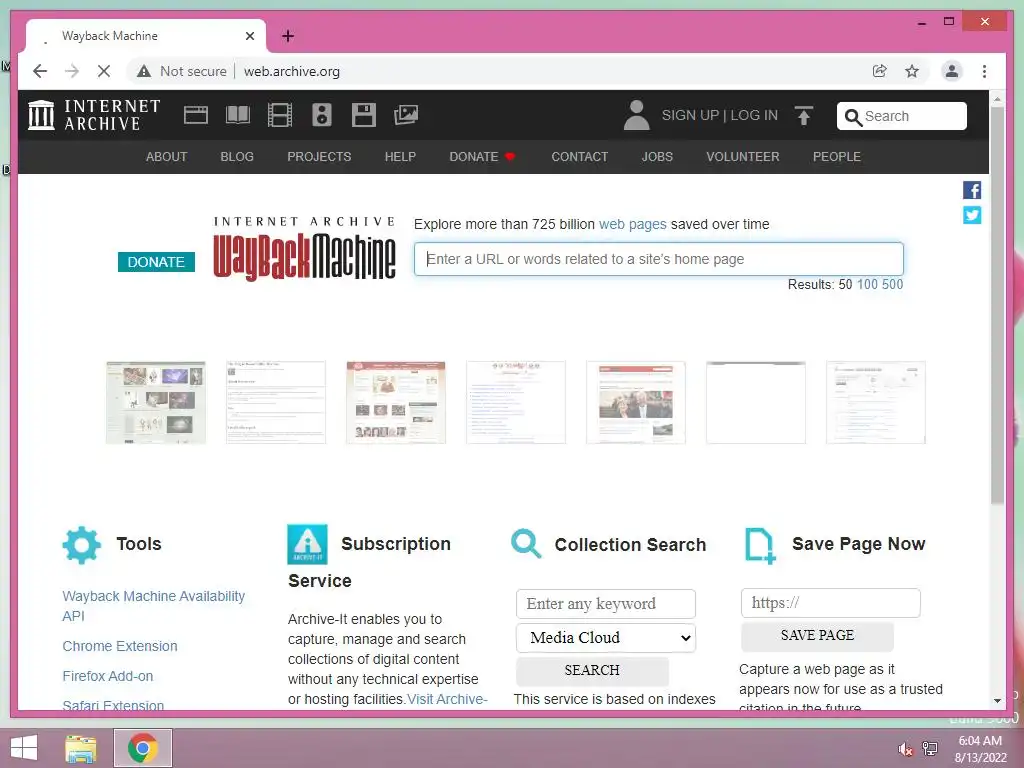
Task: Click the user avatar icon
Action: pyautogui.click(x=636, y=116)
